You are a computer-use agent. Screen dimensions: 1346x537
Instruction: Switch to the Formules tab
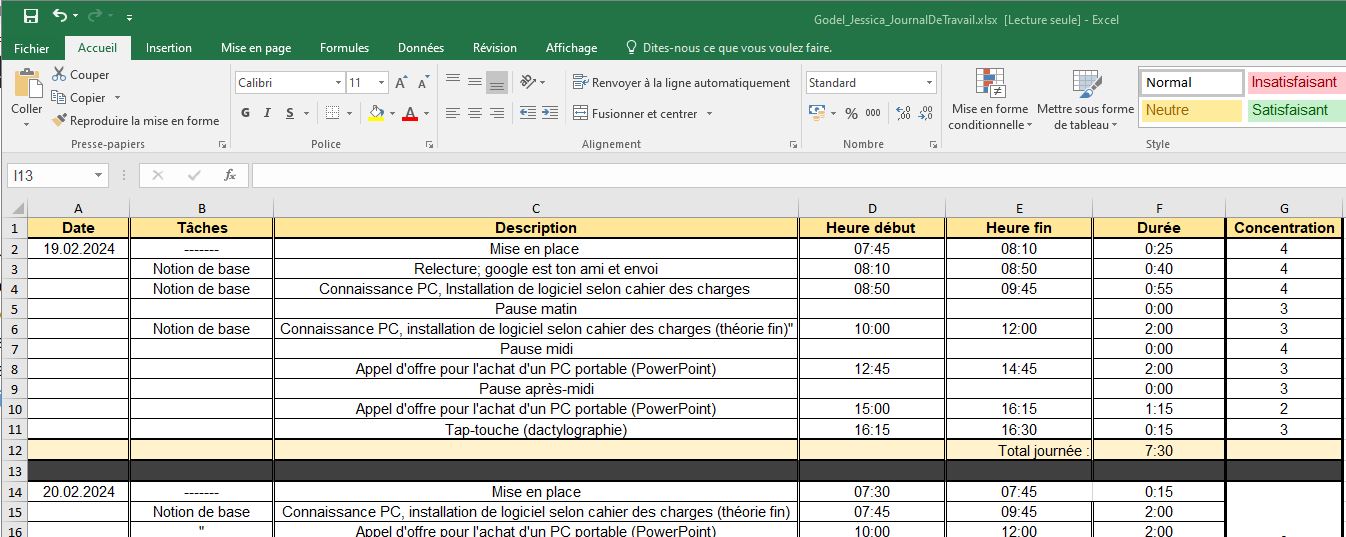pos(345,48)
